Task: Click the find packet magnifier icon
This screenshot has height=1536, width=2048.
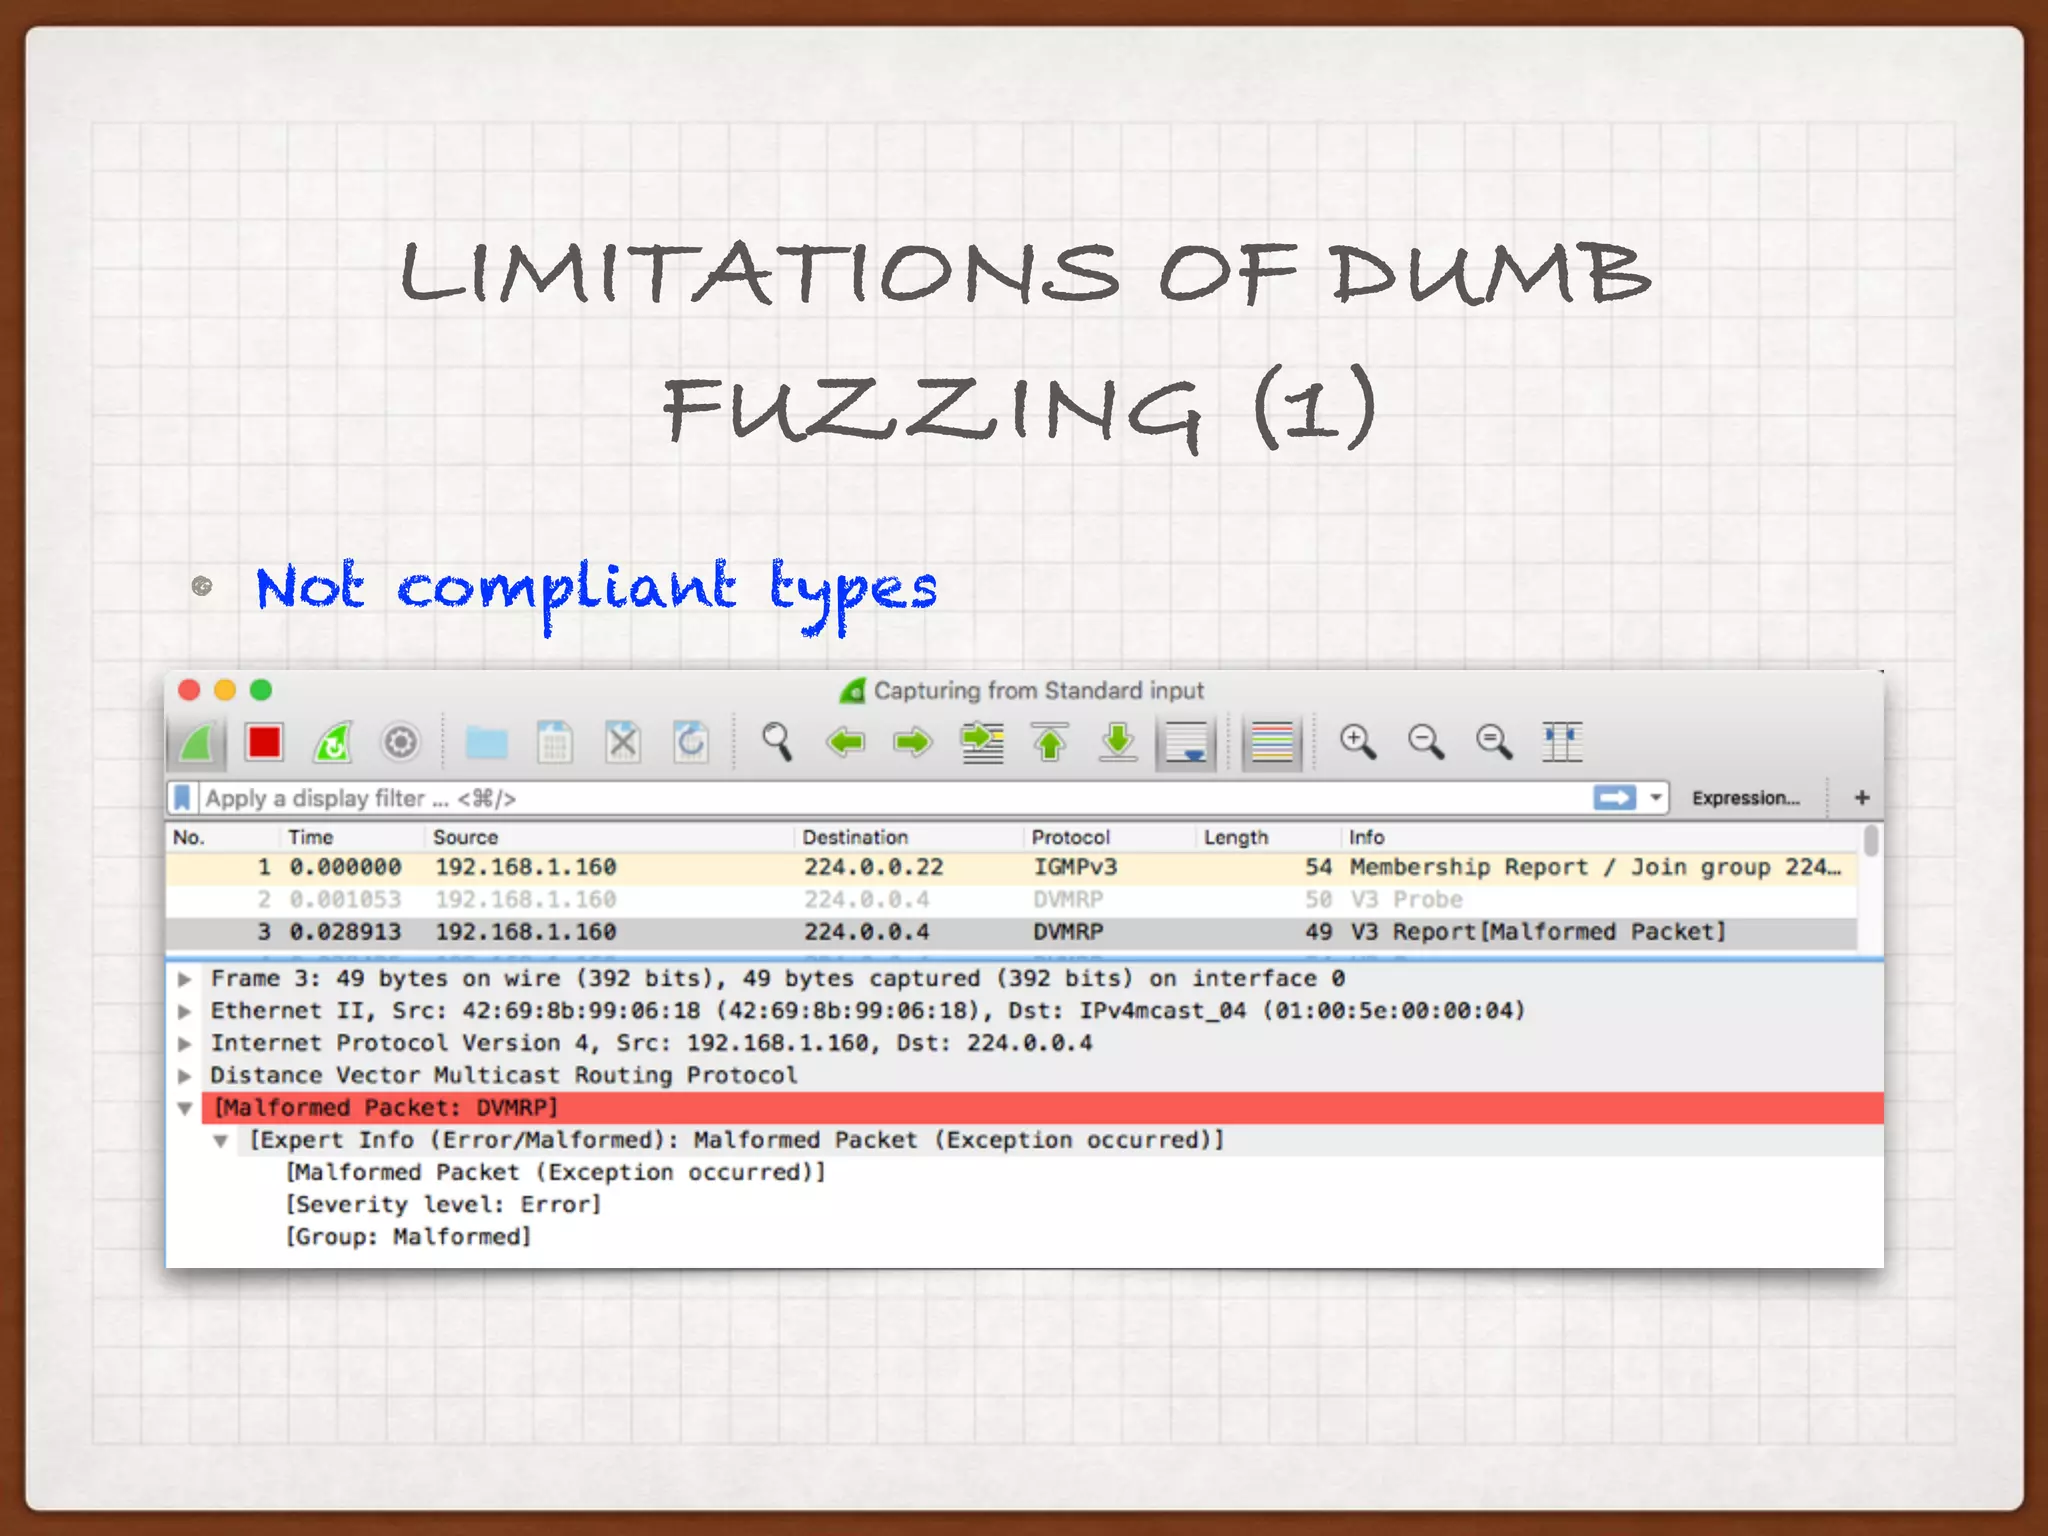Action: (x=777, y=743)
